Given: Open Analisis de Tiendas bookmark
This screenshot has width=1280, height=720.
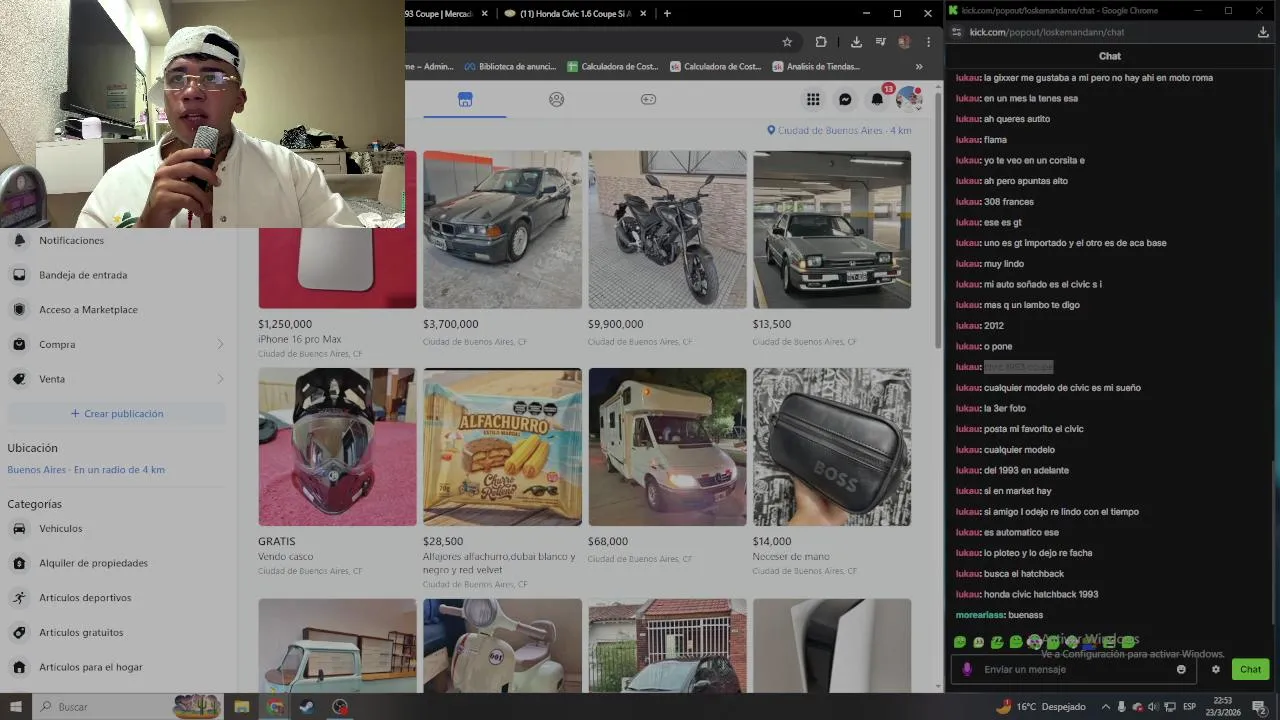Looking at the screenshot, I should [816, 67].
